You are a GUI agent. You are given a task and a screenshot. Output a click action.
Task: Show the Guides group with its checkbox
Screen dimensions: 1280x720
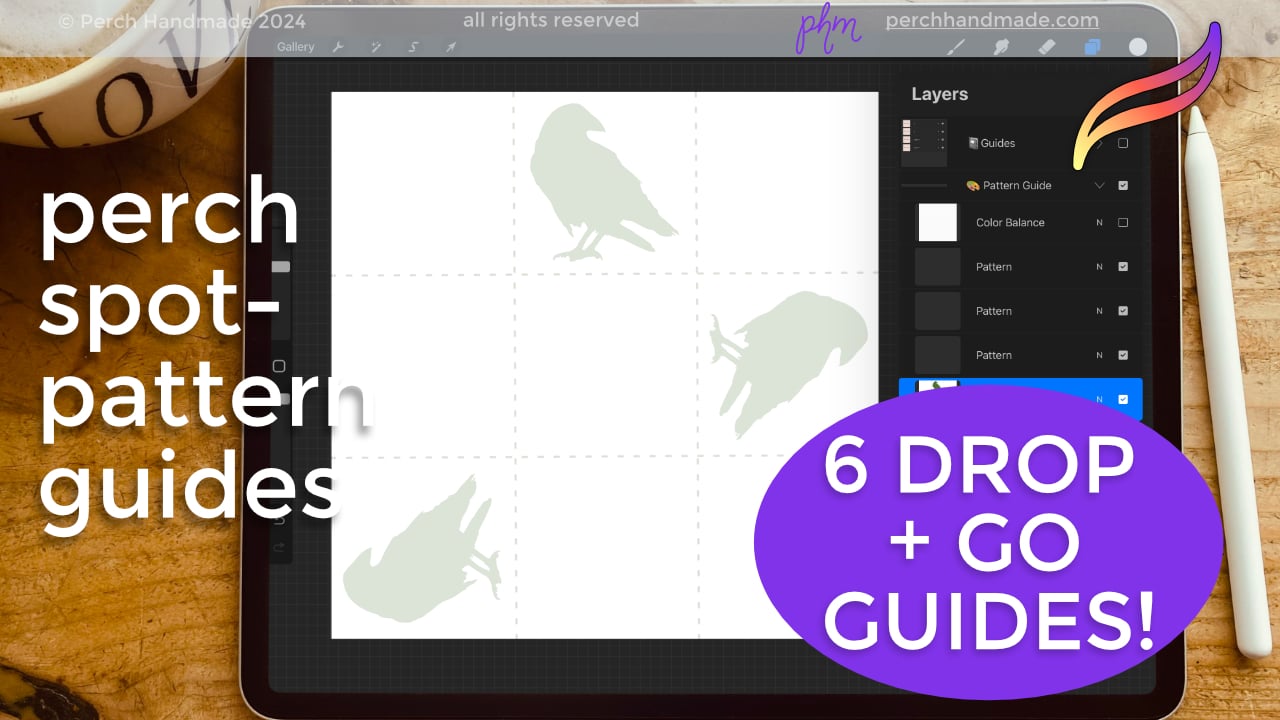(x=1123, y=143)
